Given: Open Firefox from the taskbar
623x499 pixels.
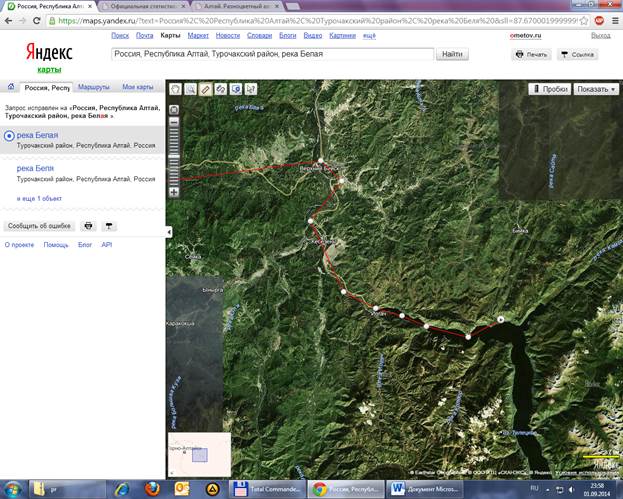Looking at the screenshot, I should pyautogui.click(x=152, y=489).
